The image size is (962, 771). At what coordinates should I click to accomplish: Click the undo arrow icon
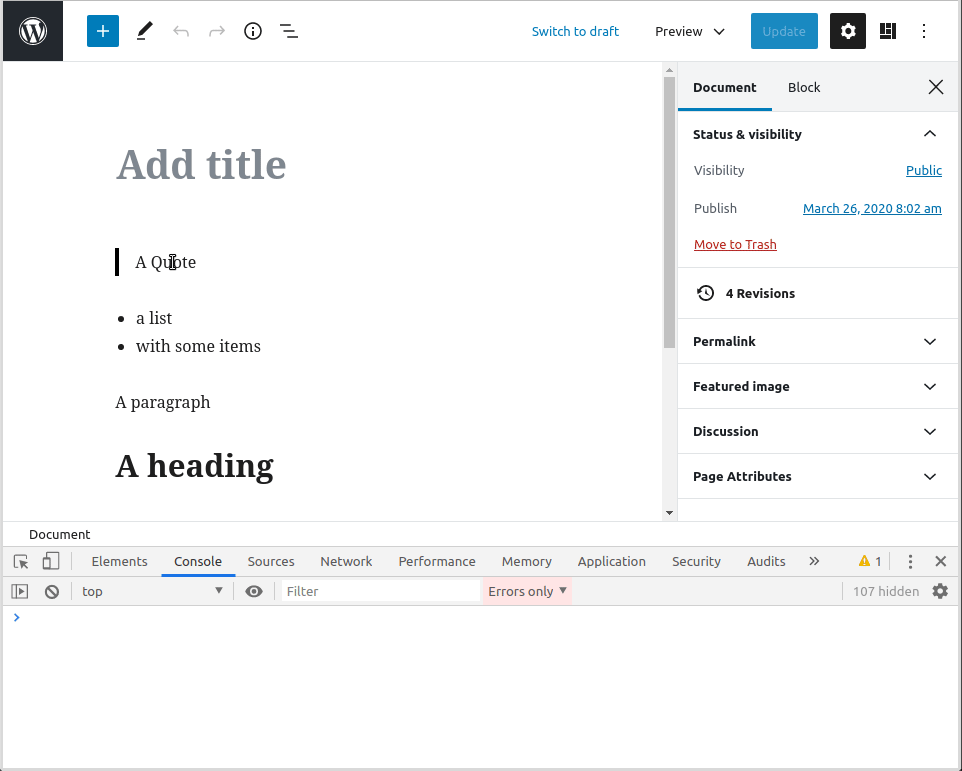pyautogui.click(x=180, y=31)
